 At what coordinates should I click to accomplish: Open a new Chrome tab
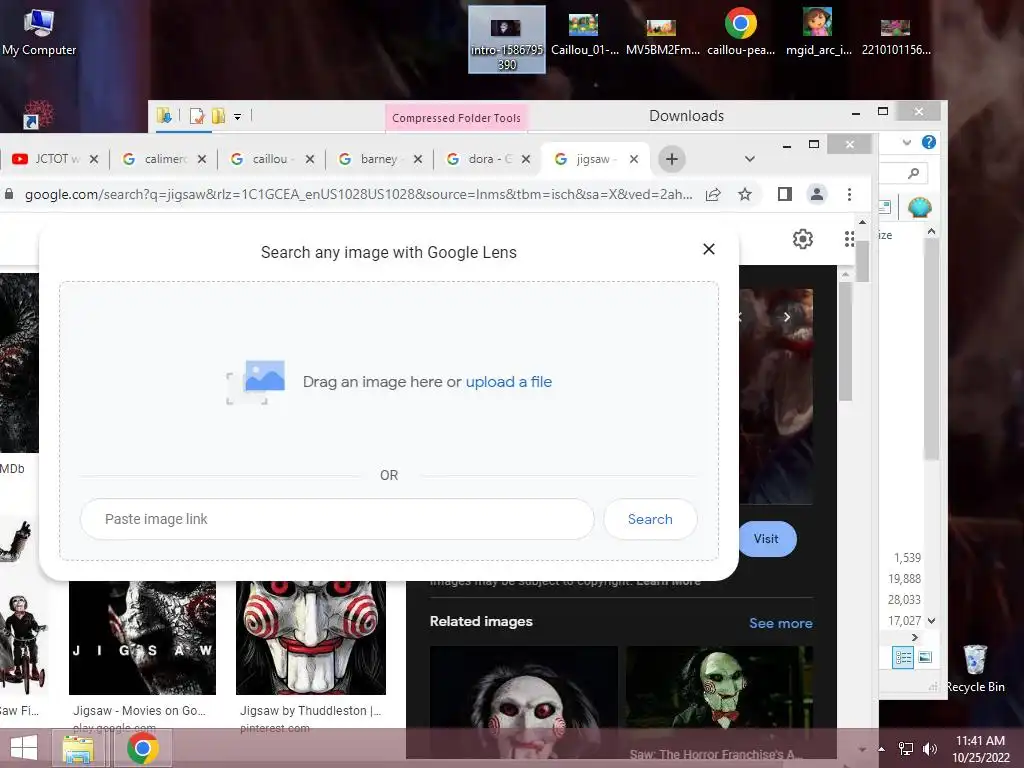pos(671,159)
